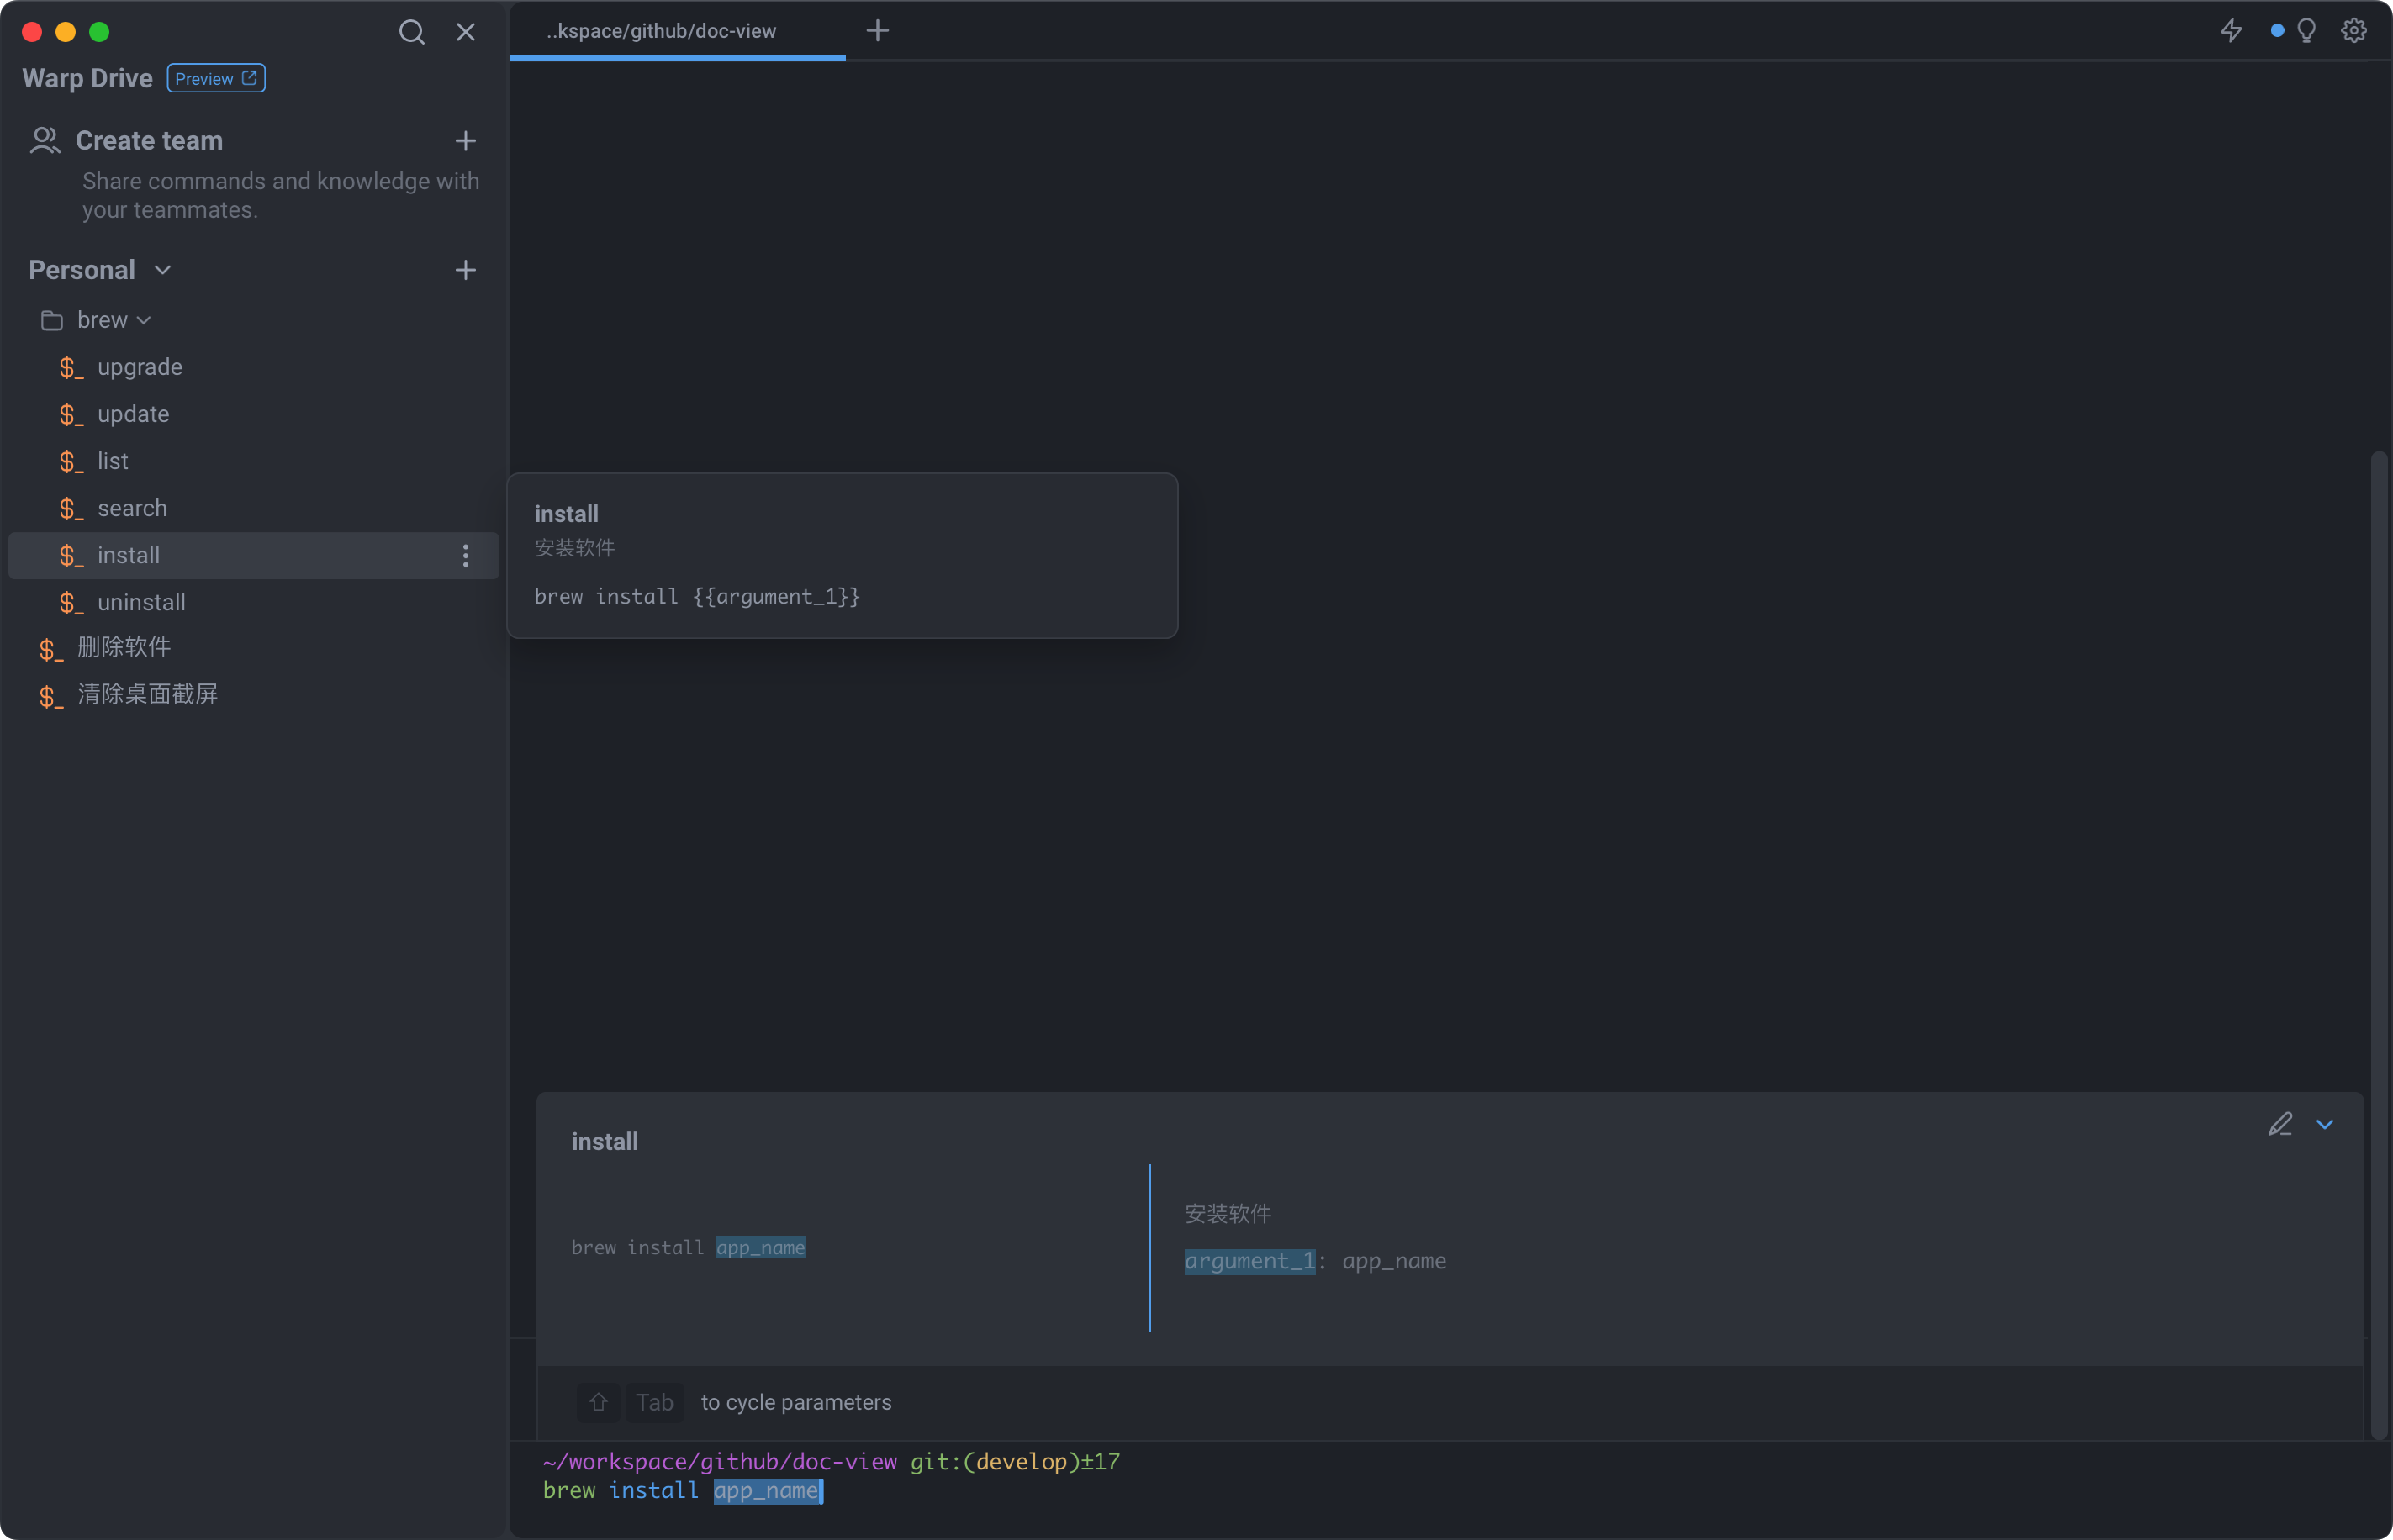
Task: Edit the install workflow with pencil icon
Action: click(x=2280, y=1125)
